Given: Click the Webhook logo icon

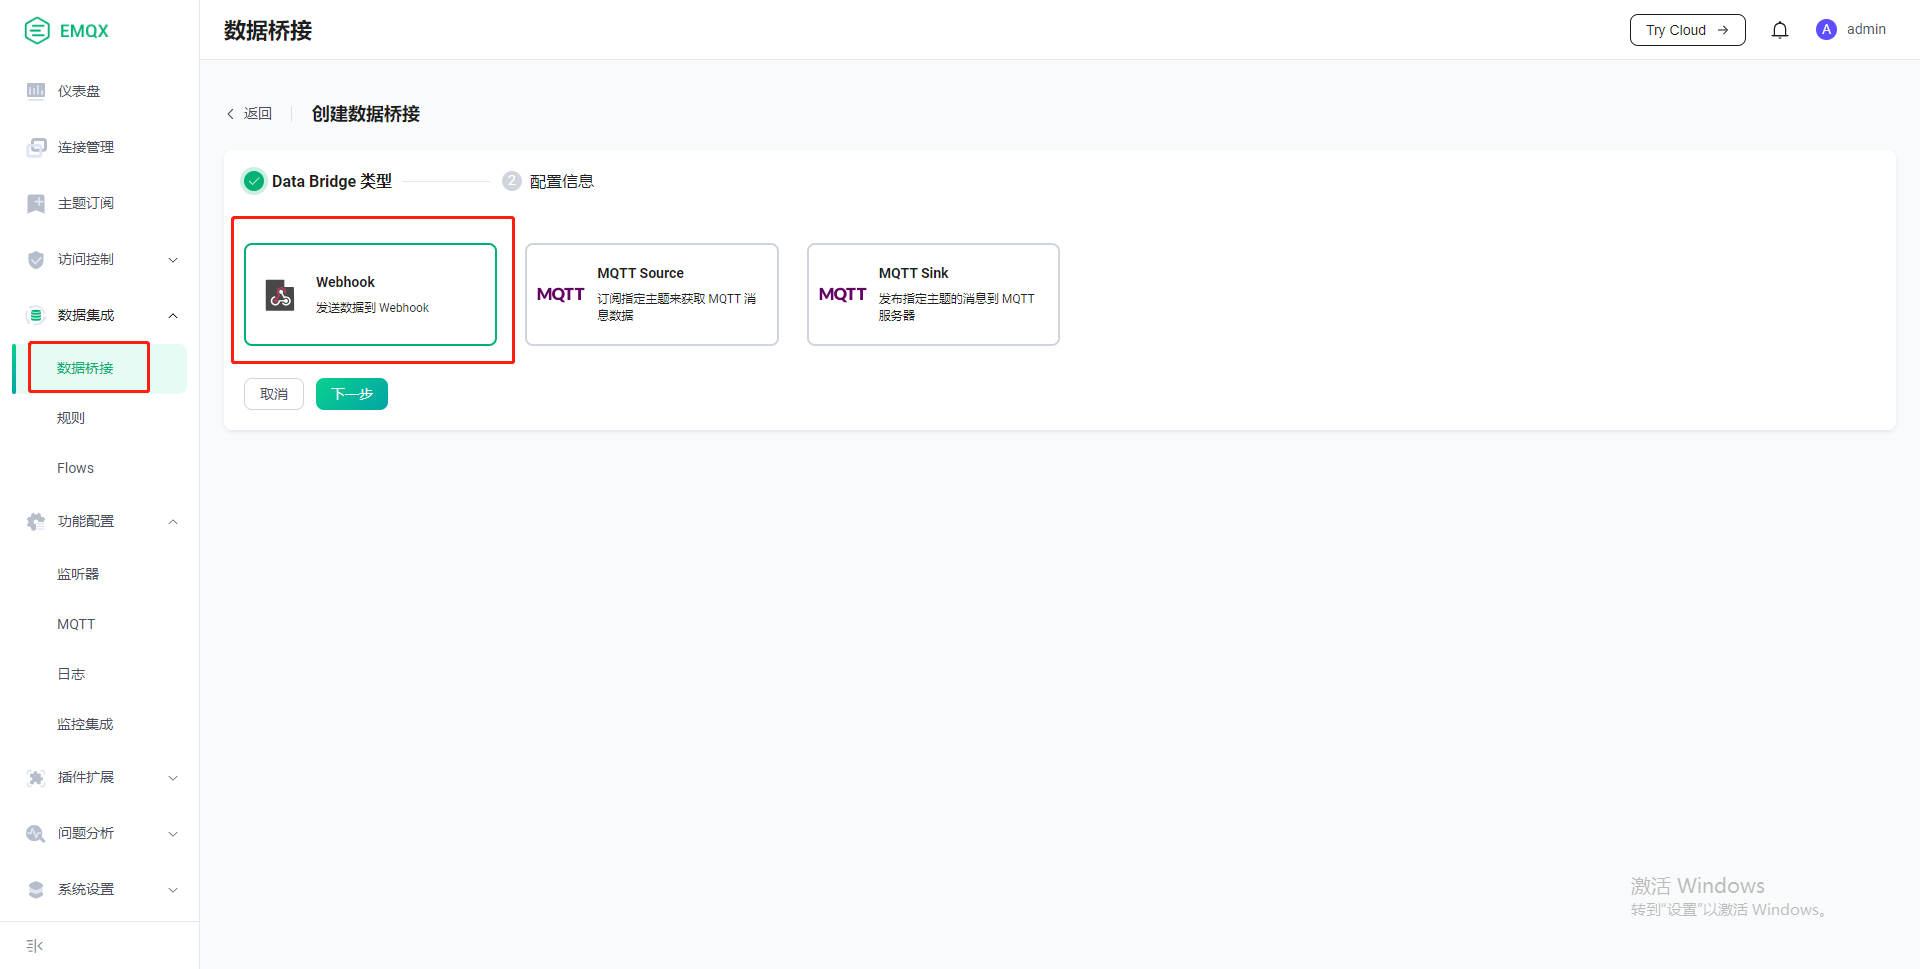Looking at the screenshot, I should click(280, 295).
